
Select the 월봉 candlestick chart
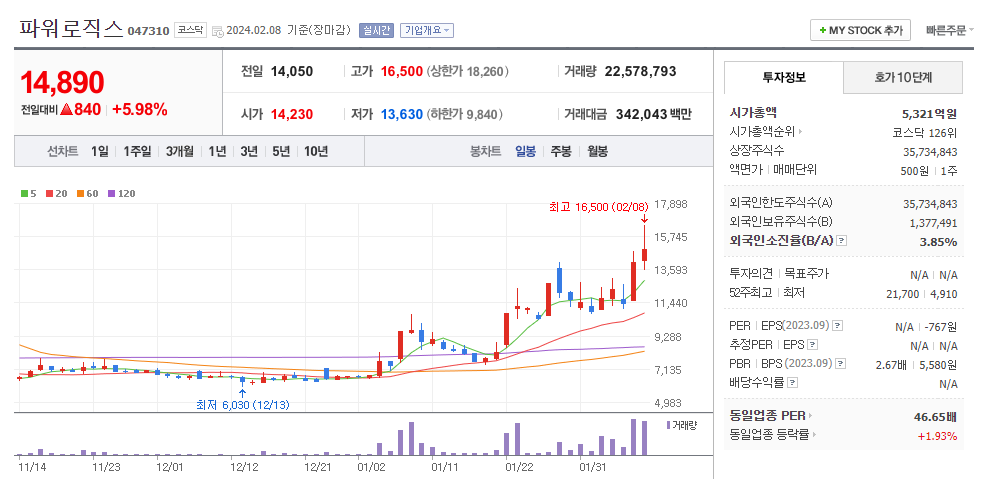point(597,151)
